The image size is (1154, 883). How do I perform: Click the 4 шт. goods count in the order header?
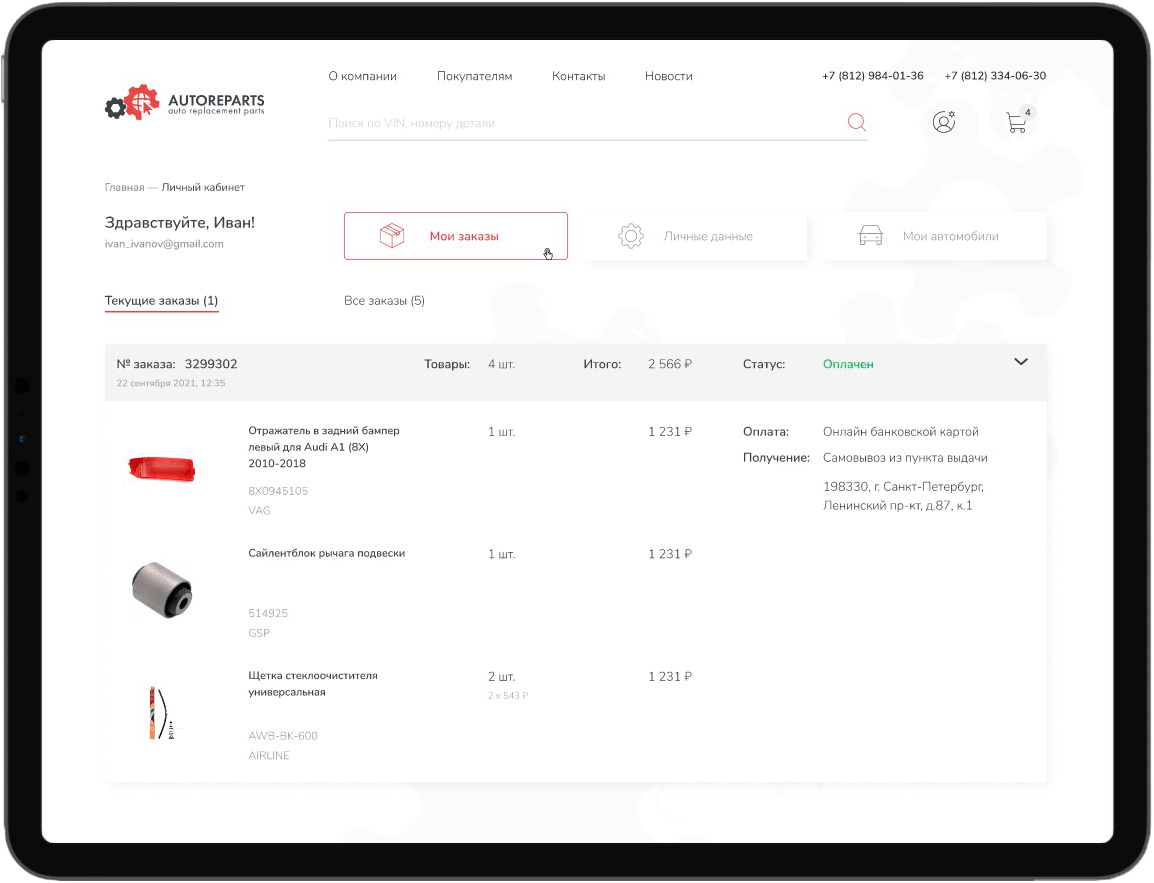click(501, 364)
